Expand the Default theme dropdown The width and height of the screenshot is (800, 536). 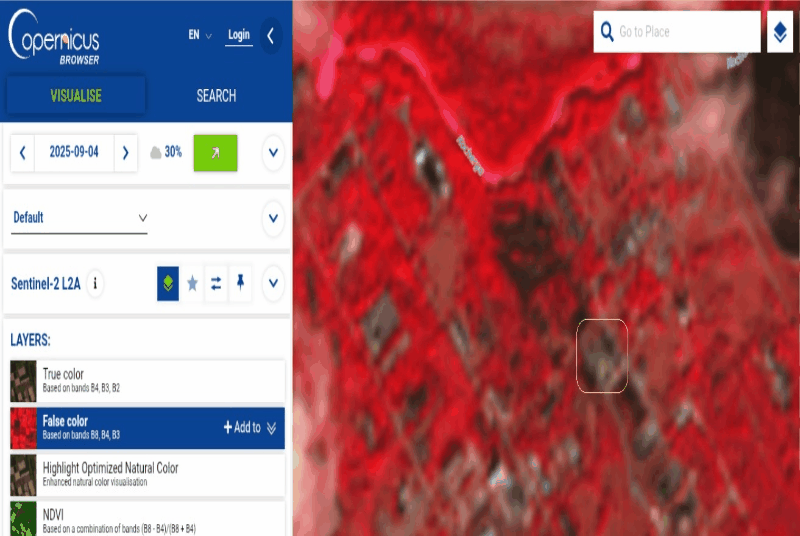pos(79,218)
